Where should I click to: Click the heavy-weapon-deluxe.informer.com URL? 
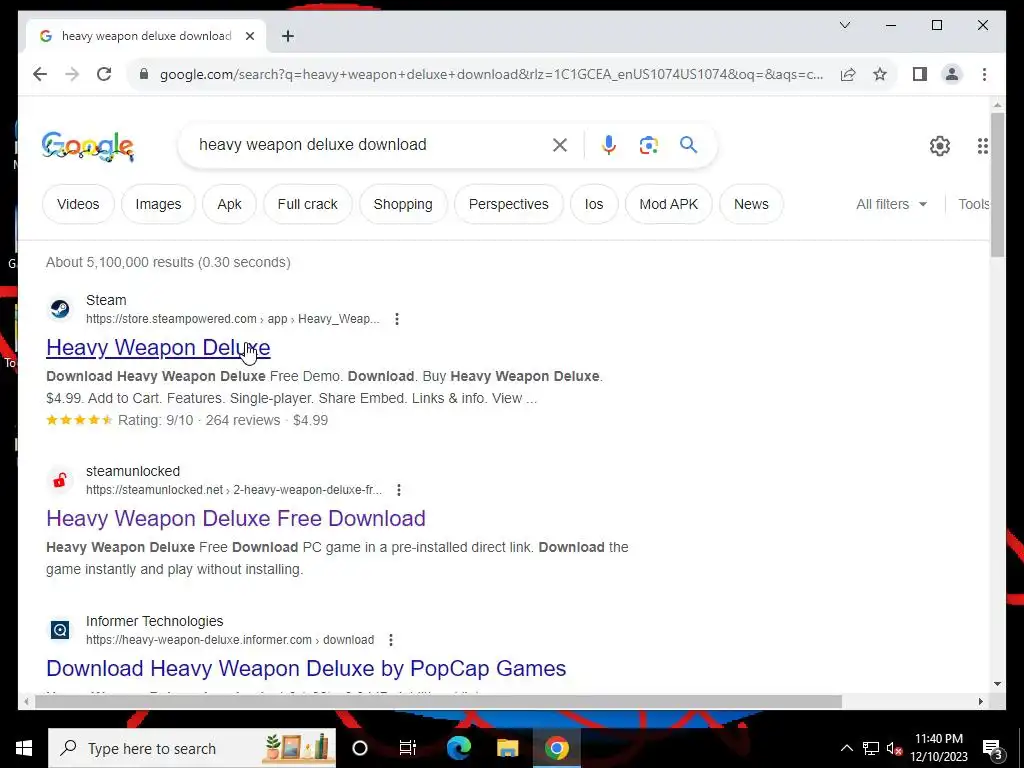(230, 640)
